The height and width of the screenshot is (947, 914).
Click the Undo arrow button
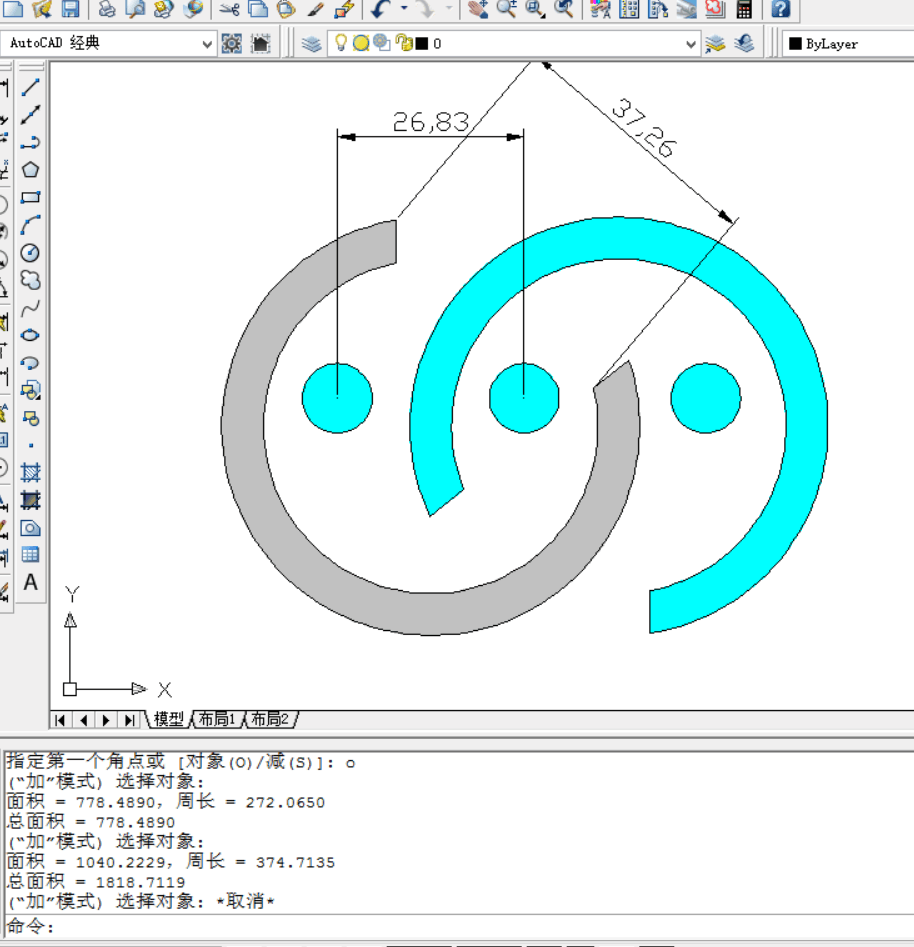[x=381, y=9]
